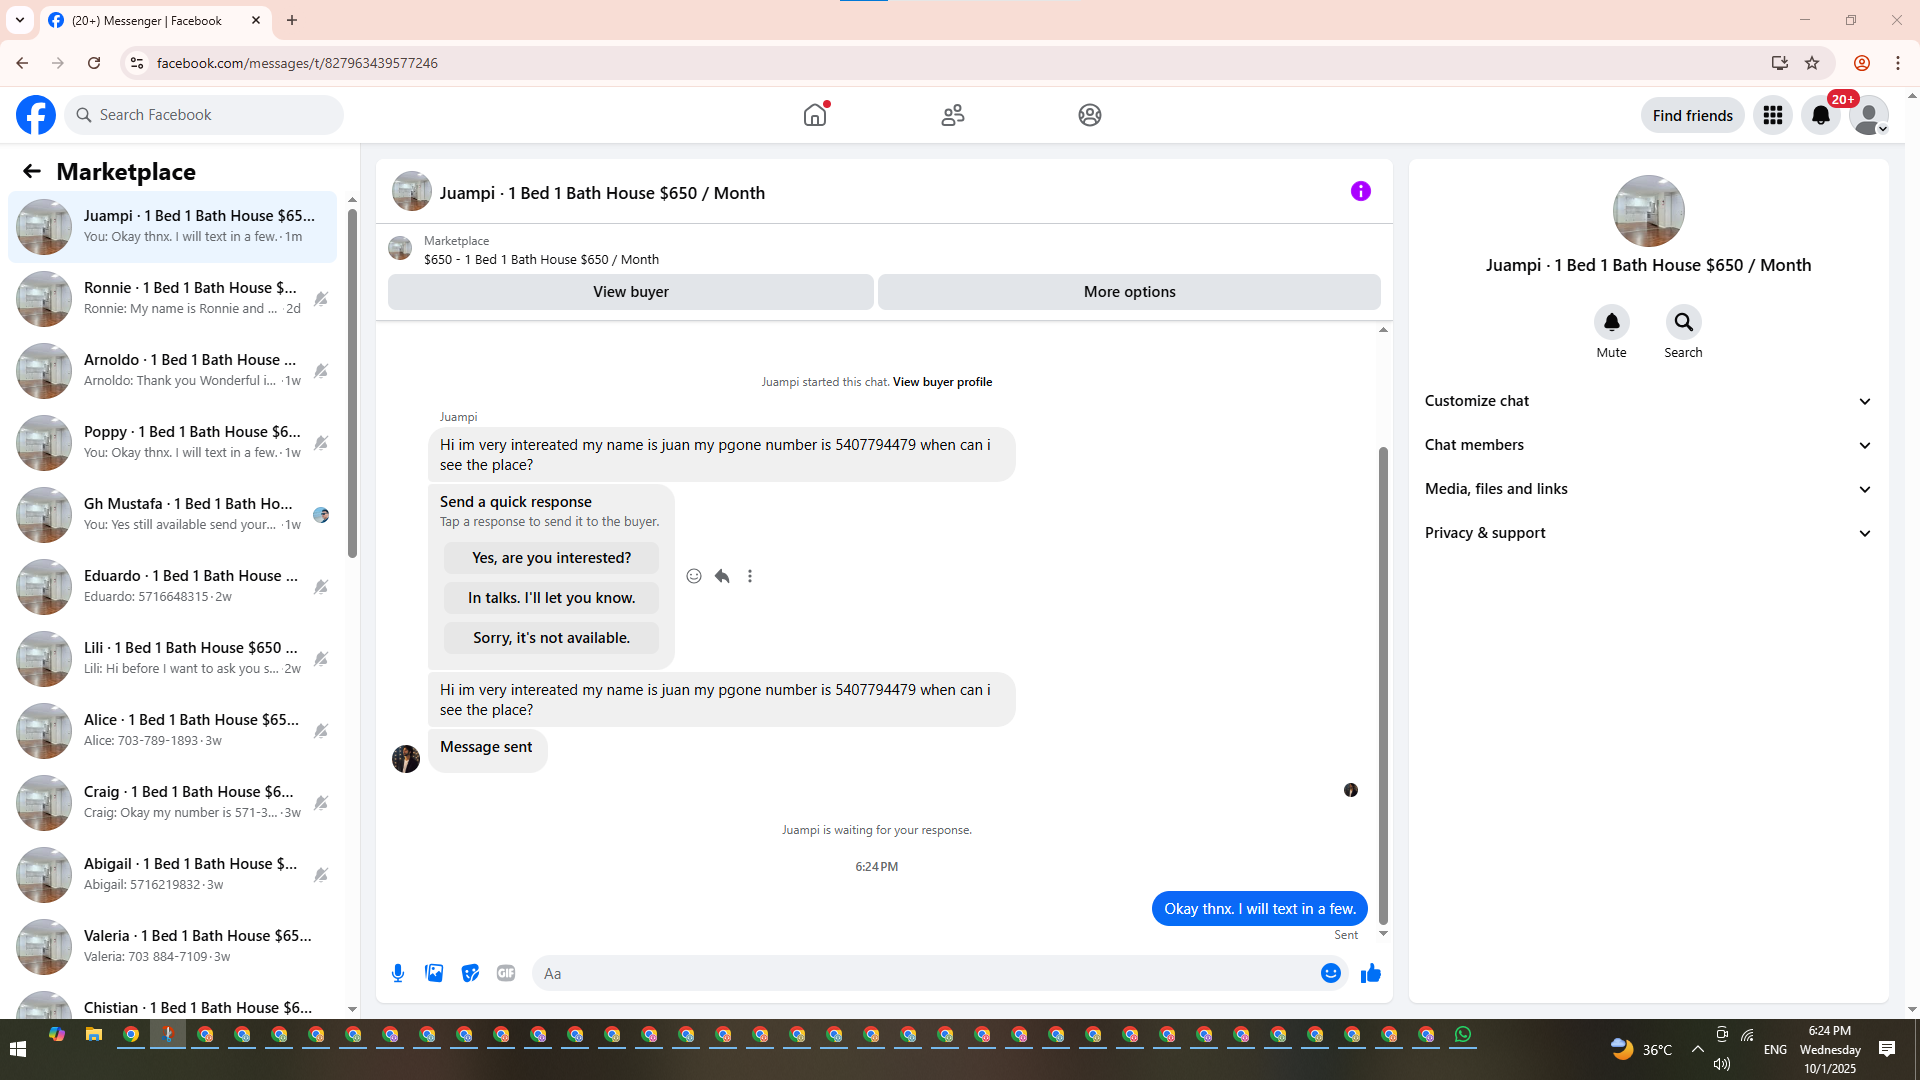Screen dimensions: 1920x1080
Task: Open the View buyer profile link
Action: tap(942, 382)
